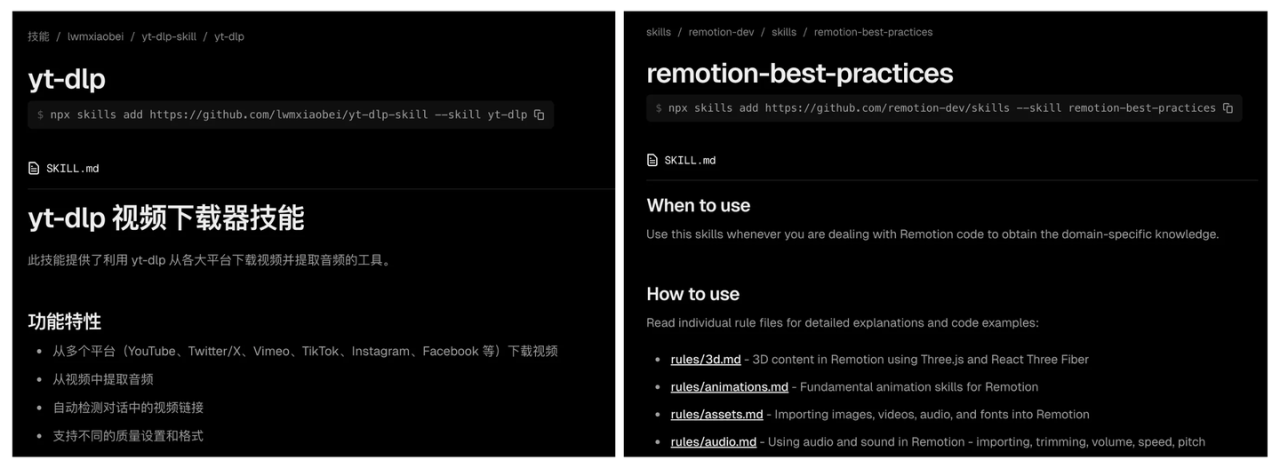Click the SKILL.md file icon under remotion-best-practices
Image resolution: width=1280 pixels, height=468 pixels.
click(653, 160)
